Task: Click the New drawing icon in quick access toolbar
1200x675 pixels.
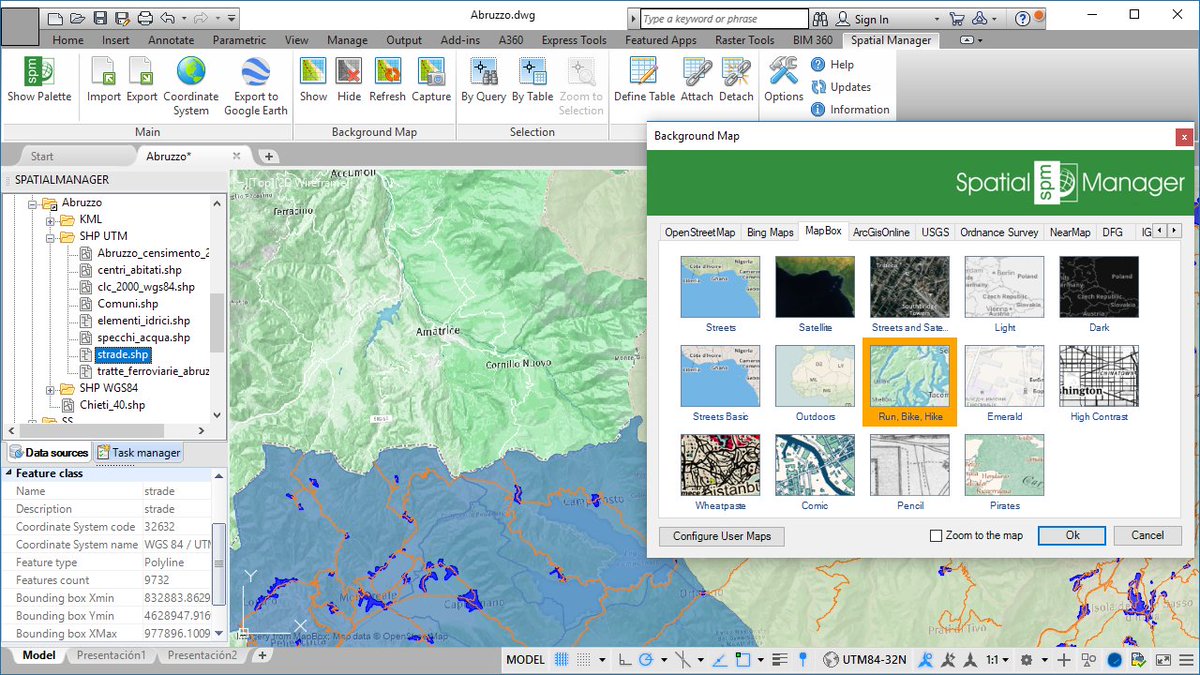Action: [x=55, y=18]
